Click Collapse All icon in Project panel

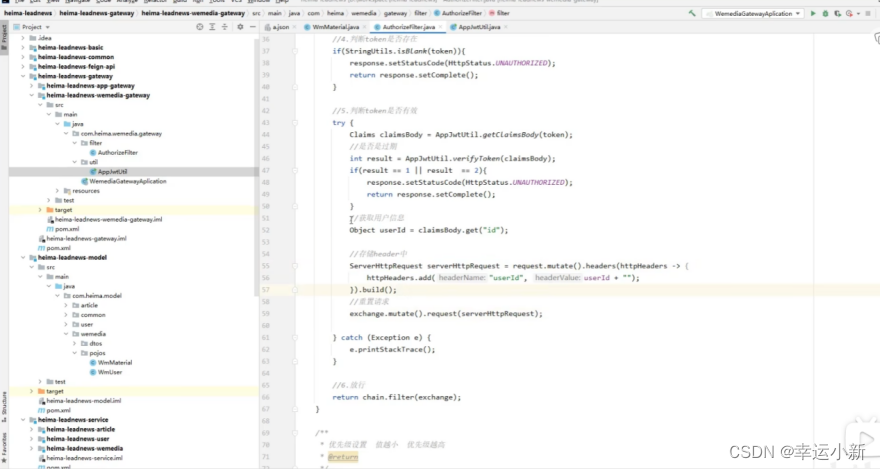[224, 27]
